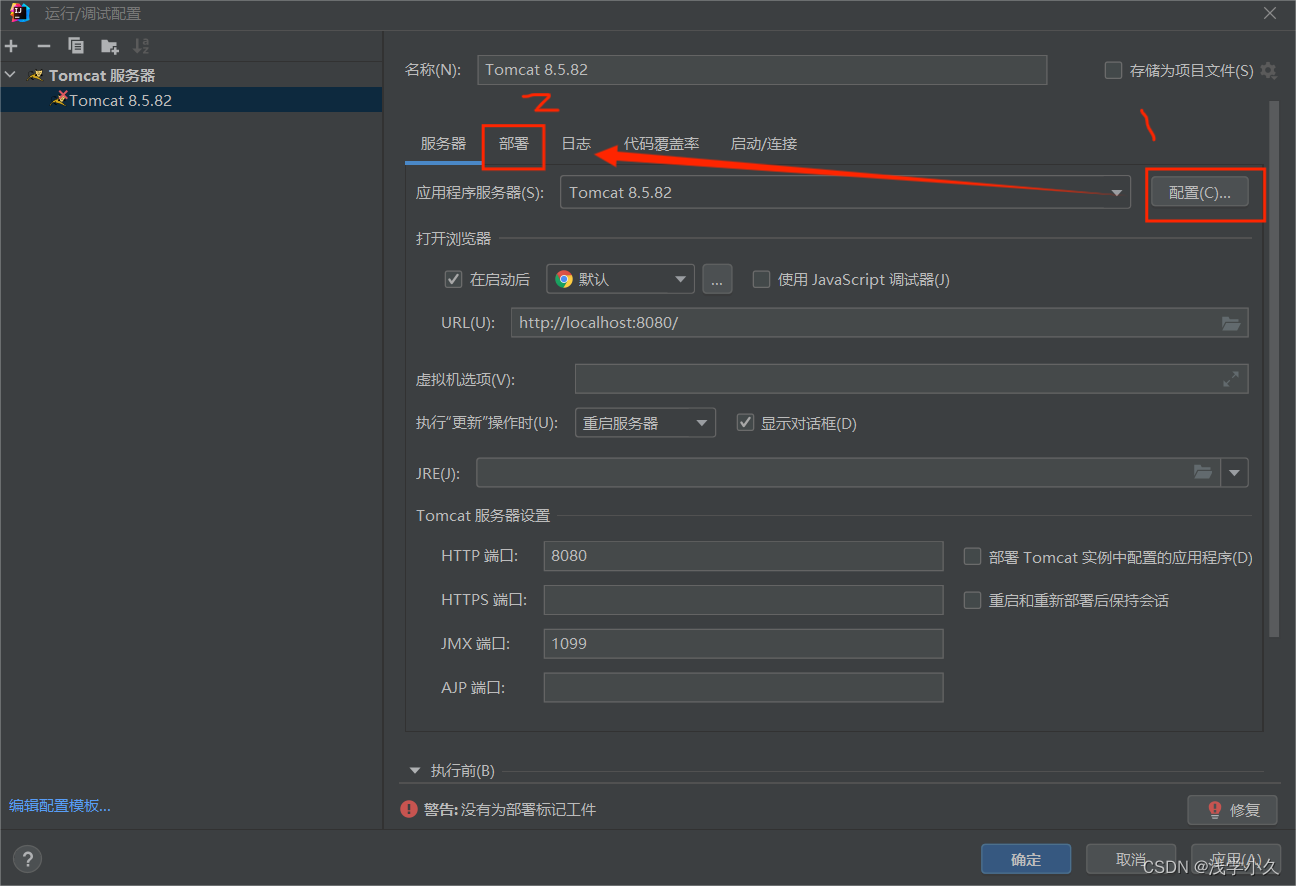The height and width of the screenshot is (886, 1296).
Task: Click the Tomcat server group icon
Action: pyautogui.click(x=36, y=75)
